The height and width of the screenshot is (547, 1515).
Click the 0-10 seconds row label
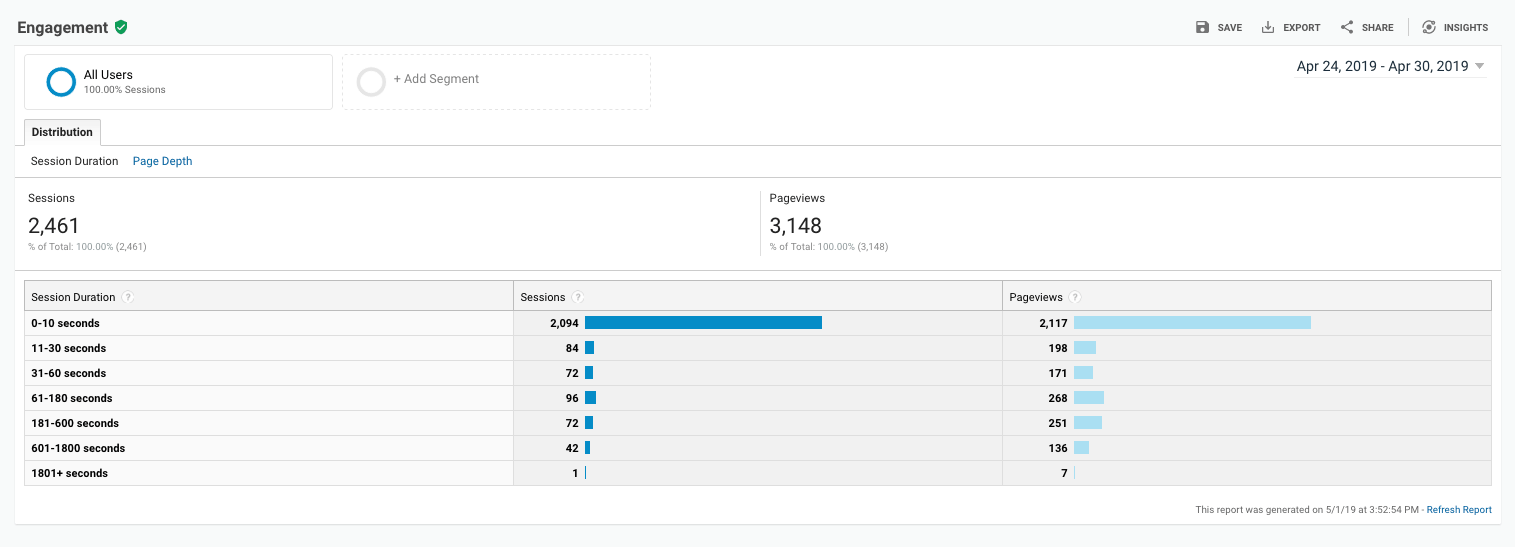tap(65, 323)
